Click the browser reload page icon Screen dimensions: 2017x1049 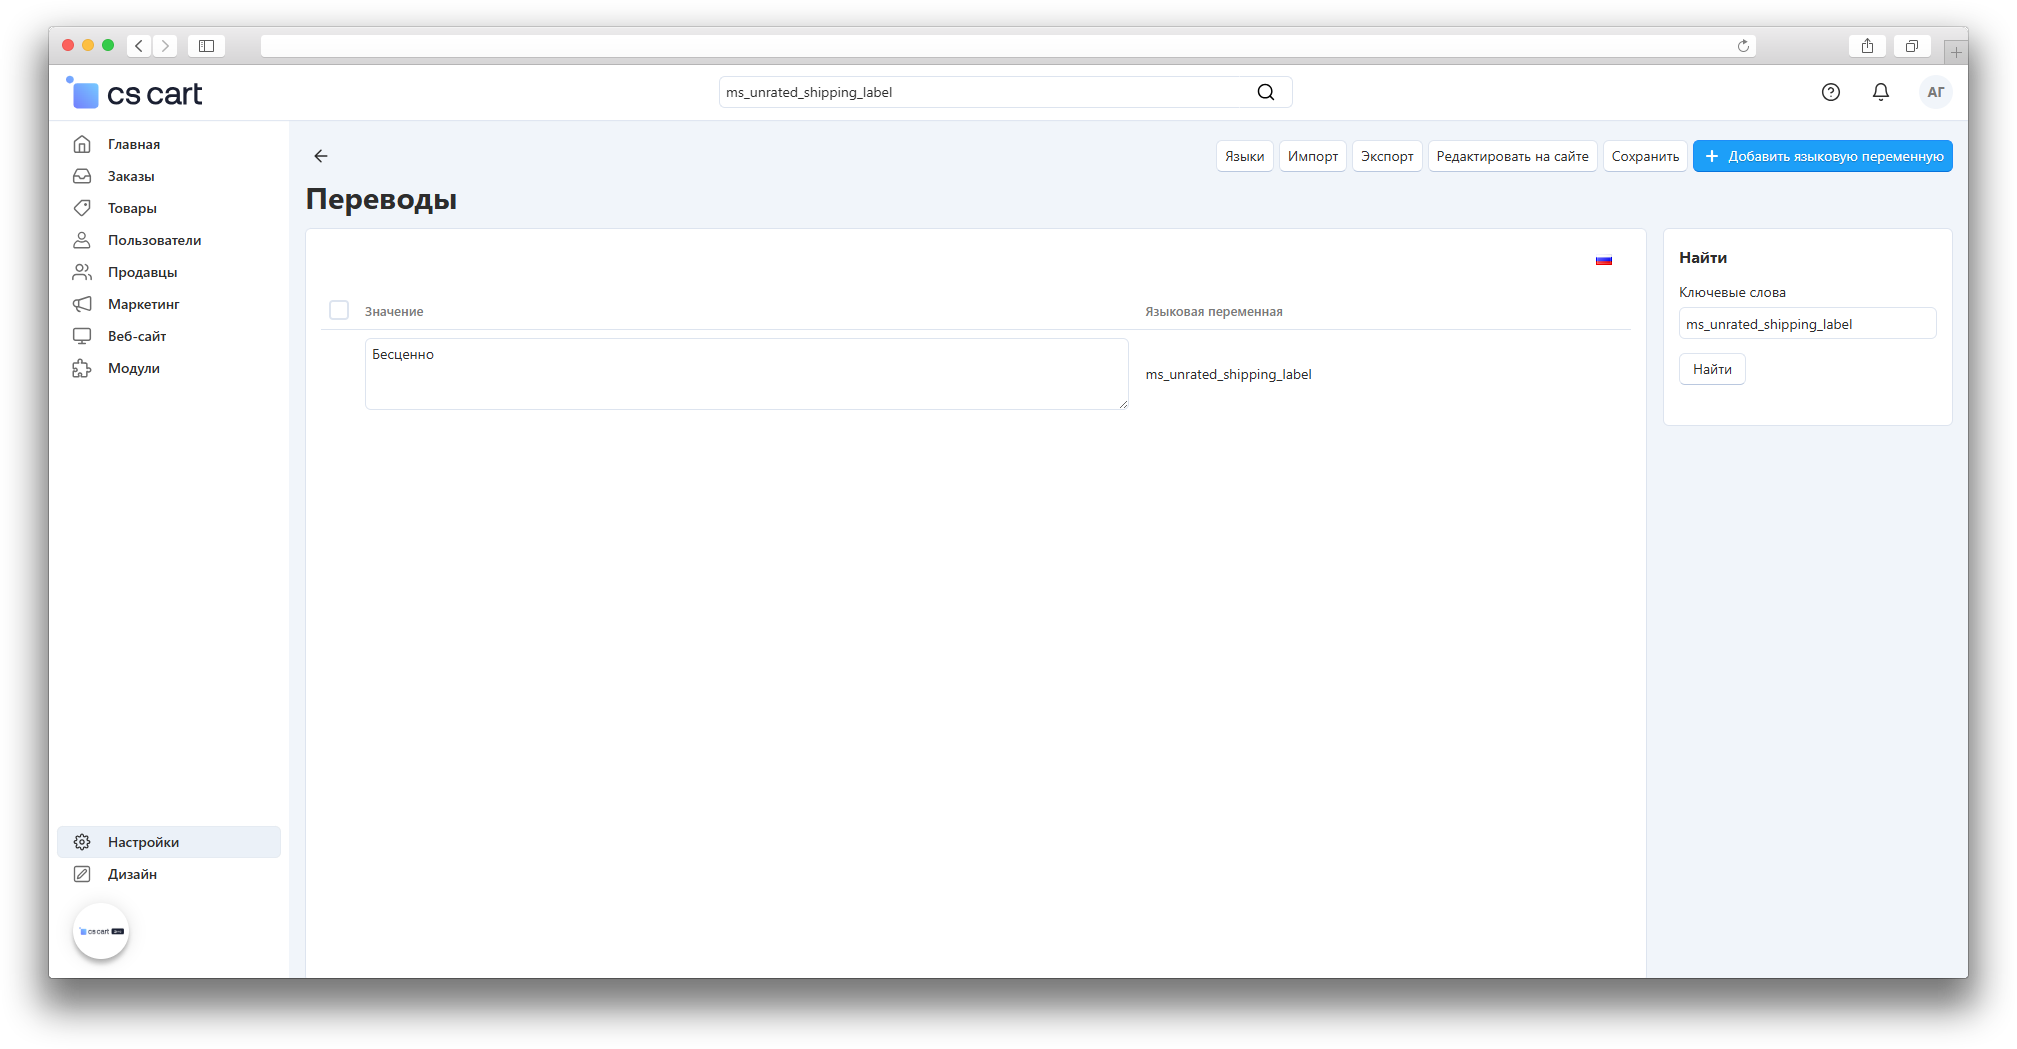click(1743, 46)
